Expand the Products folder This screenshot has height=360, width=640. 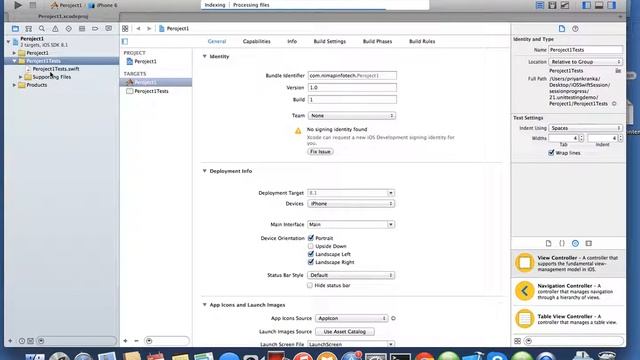tap(14, 85)
